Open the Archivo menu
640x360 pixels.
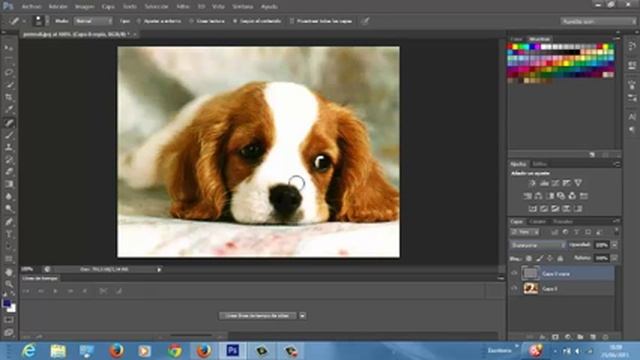[x=31, y=7]
